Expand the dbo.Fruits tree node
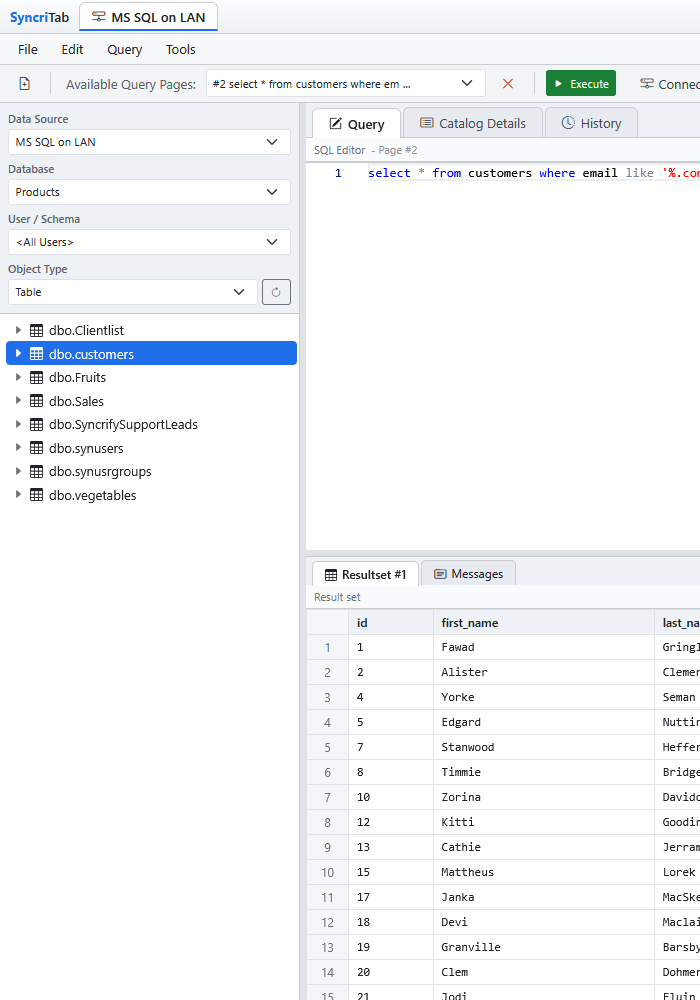The height and width of the screenshot is (1000, 700). (x=18, y=377)
